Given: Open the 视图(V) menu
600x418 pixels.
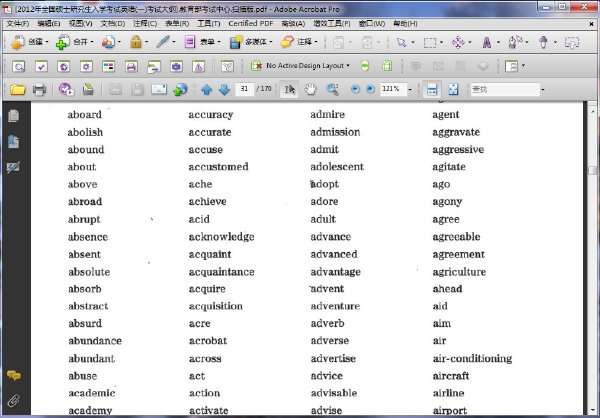Looking at the screenshot, I should (80, 24).
